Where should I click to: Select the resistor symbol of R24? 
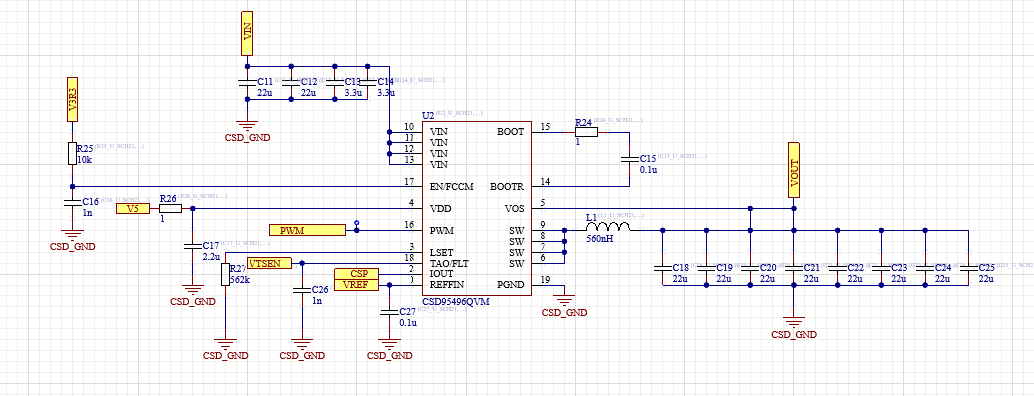click(586, 132)
